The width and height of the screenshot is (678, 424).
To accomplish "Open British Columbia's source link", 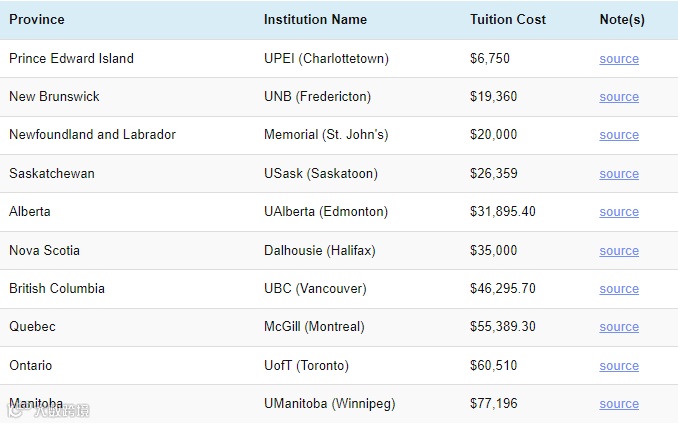I will point(619,289).
